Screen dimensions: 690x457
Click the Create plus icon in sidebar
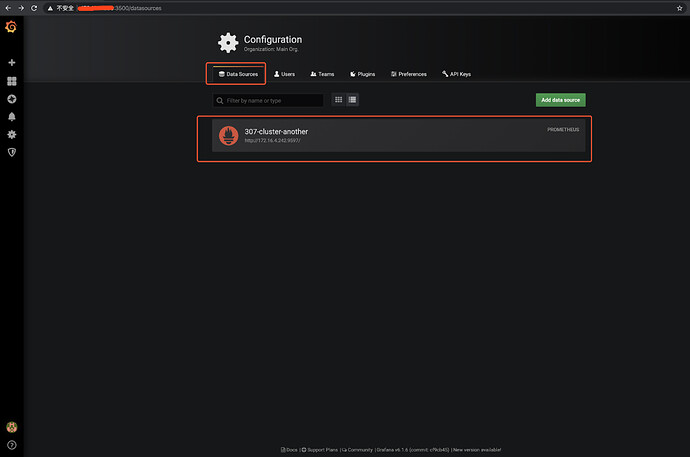(12, 62)
